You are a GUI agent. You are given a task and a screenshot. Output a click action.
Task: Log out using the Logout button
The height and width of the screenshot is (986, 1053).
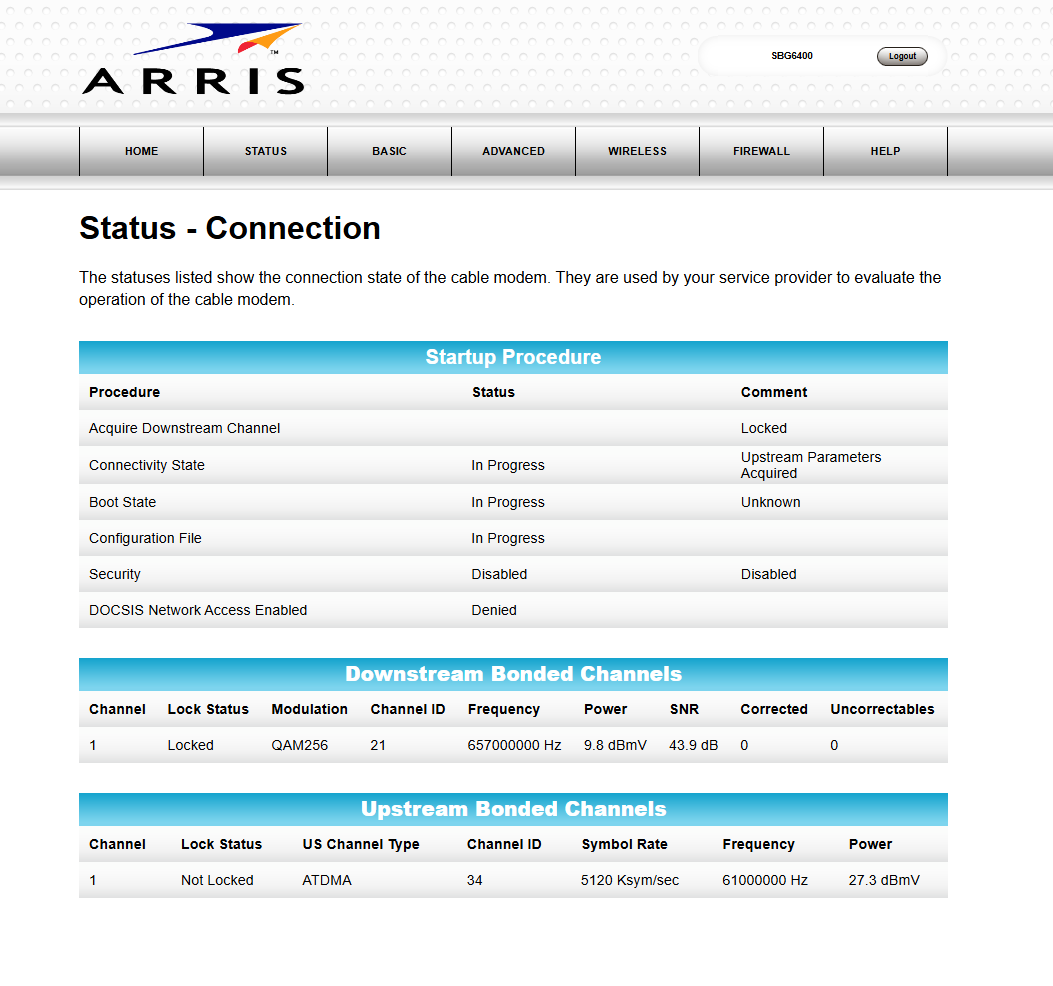coord(902,56)
